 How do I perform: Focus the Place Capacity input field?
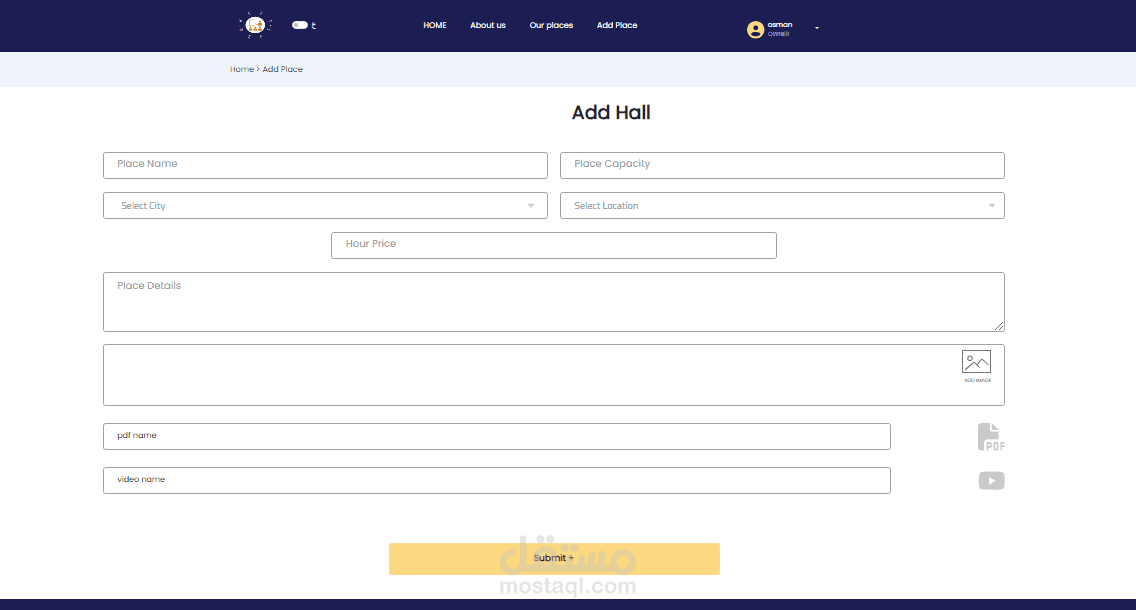pos(782,165)
